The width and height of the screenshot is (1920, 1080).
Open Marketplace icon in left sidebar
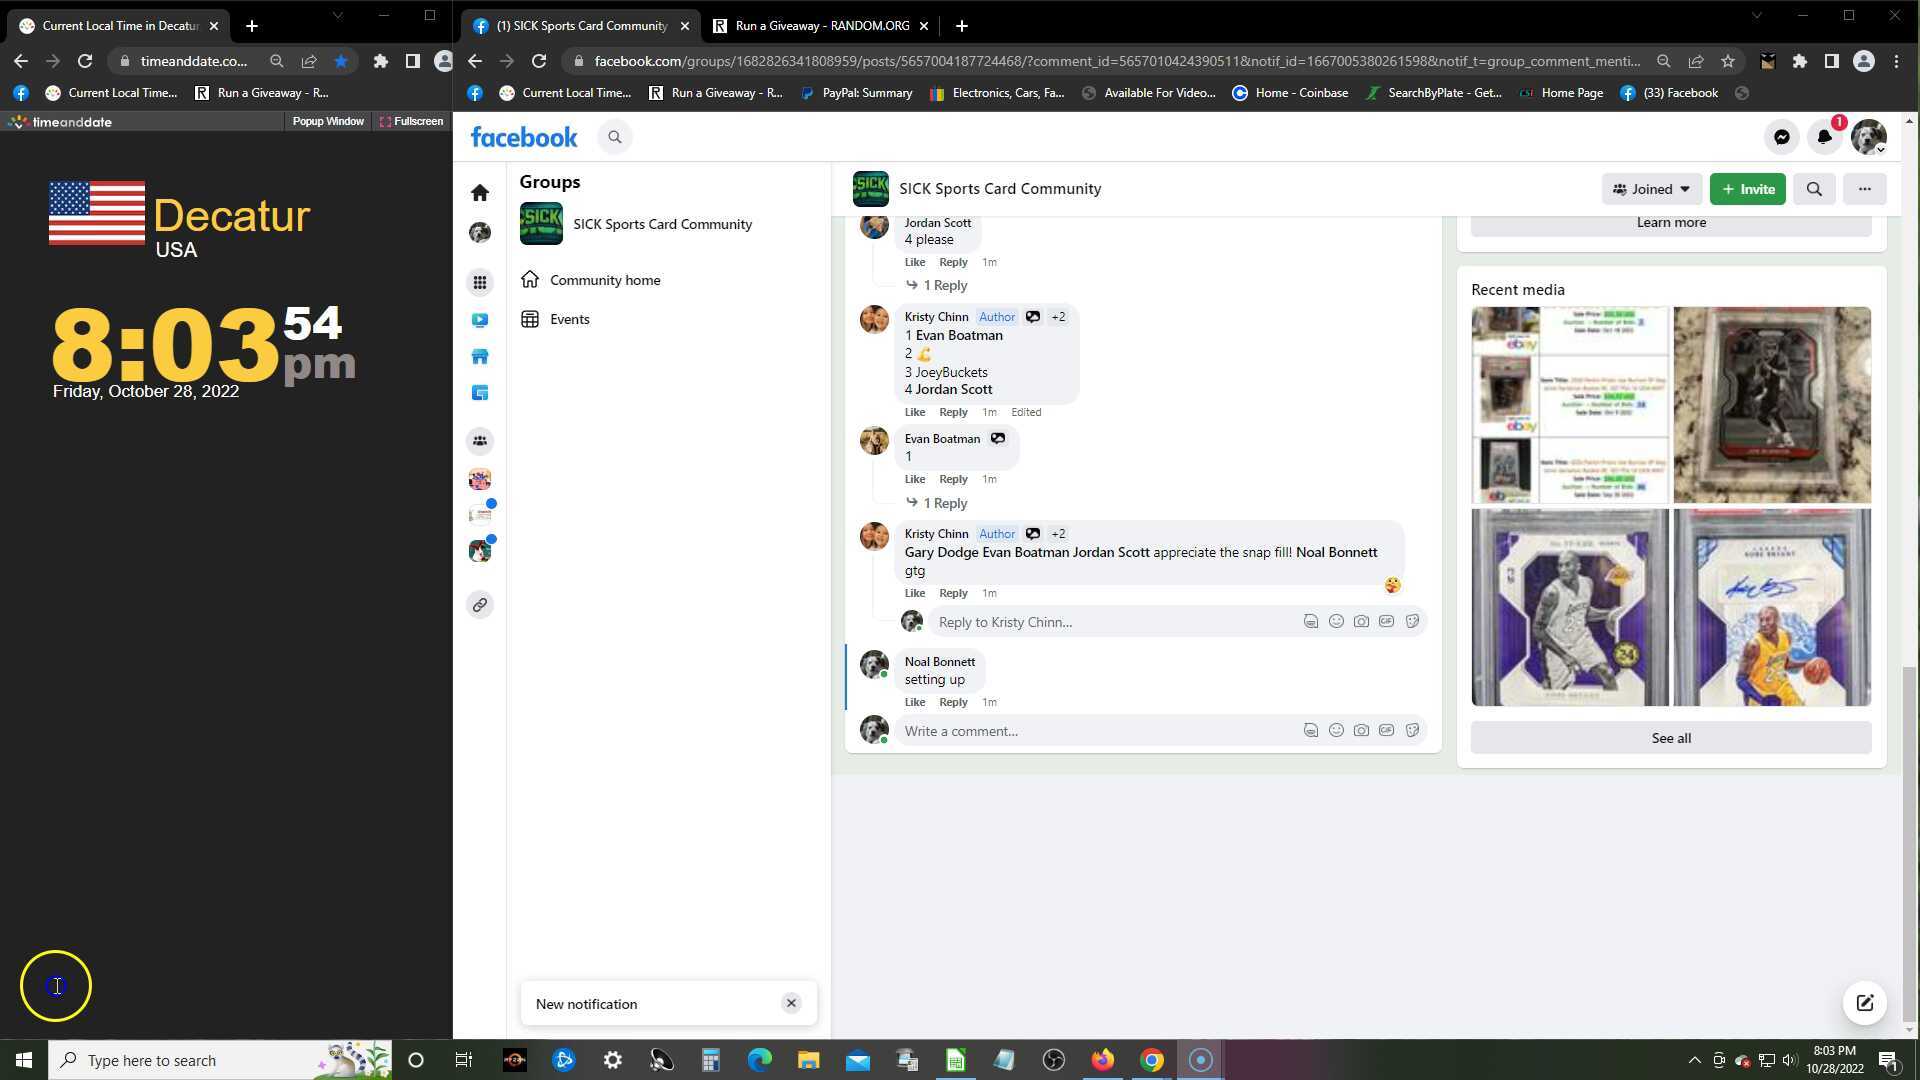click(480, 357)
